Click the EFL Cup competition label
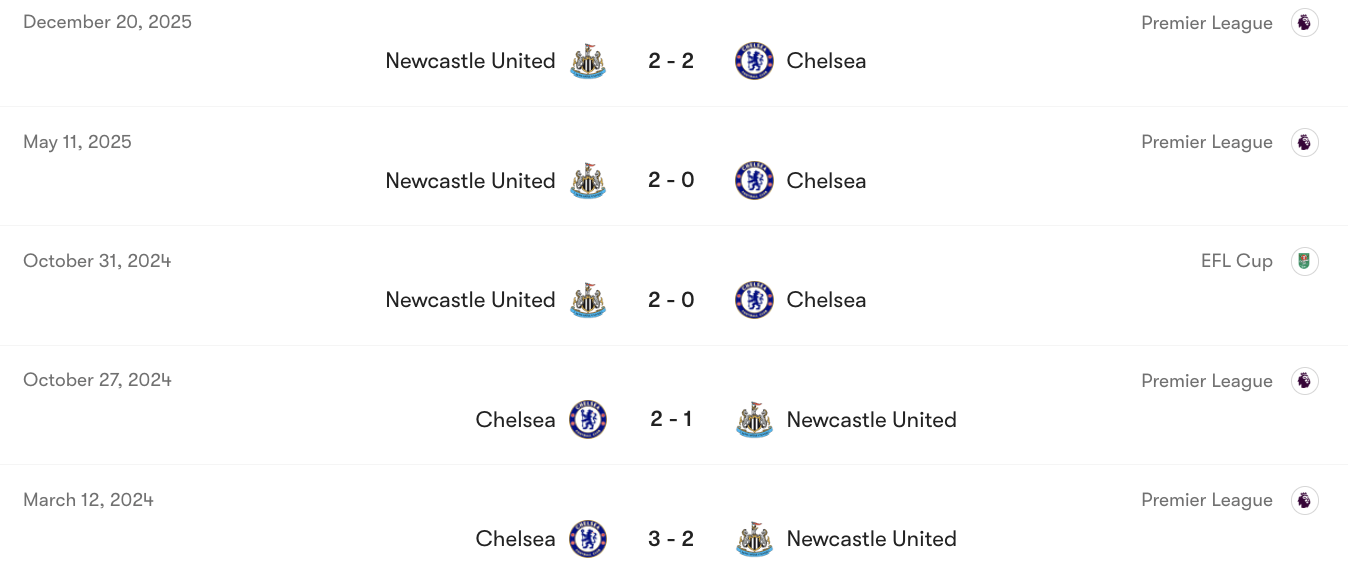The height and width of the screenshot is (576, 1348). (x=1237, y=261)
